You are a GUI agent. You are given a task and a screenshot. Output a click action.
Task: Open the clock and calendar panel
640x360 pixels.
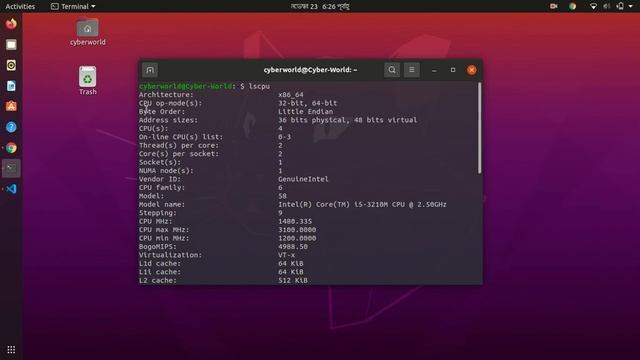320,7
